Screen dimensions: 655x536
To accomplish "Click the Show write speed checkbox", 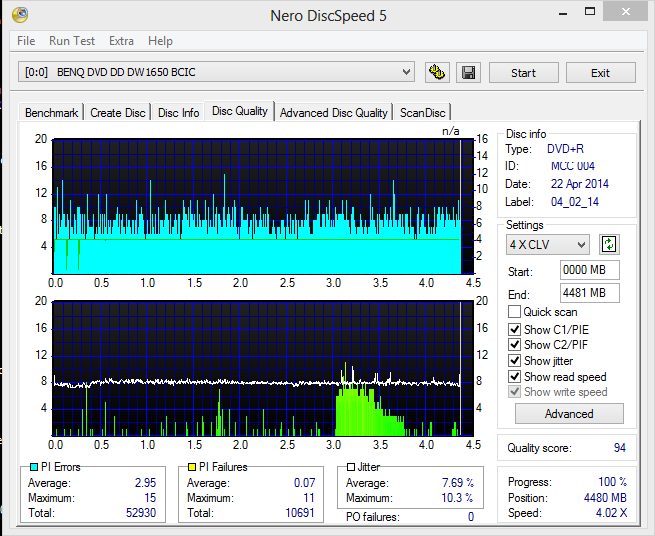I will [x=514, y=392].
